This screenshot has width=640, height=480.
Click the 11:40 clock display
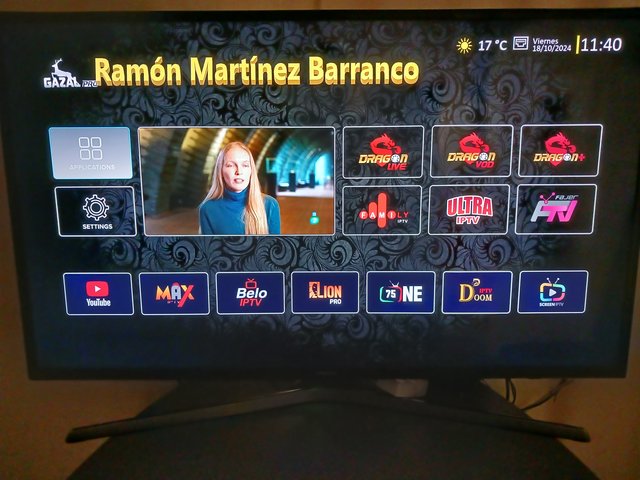coord(601,44)
